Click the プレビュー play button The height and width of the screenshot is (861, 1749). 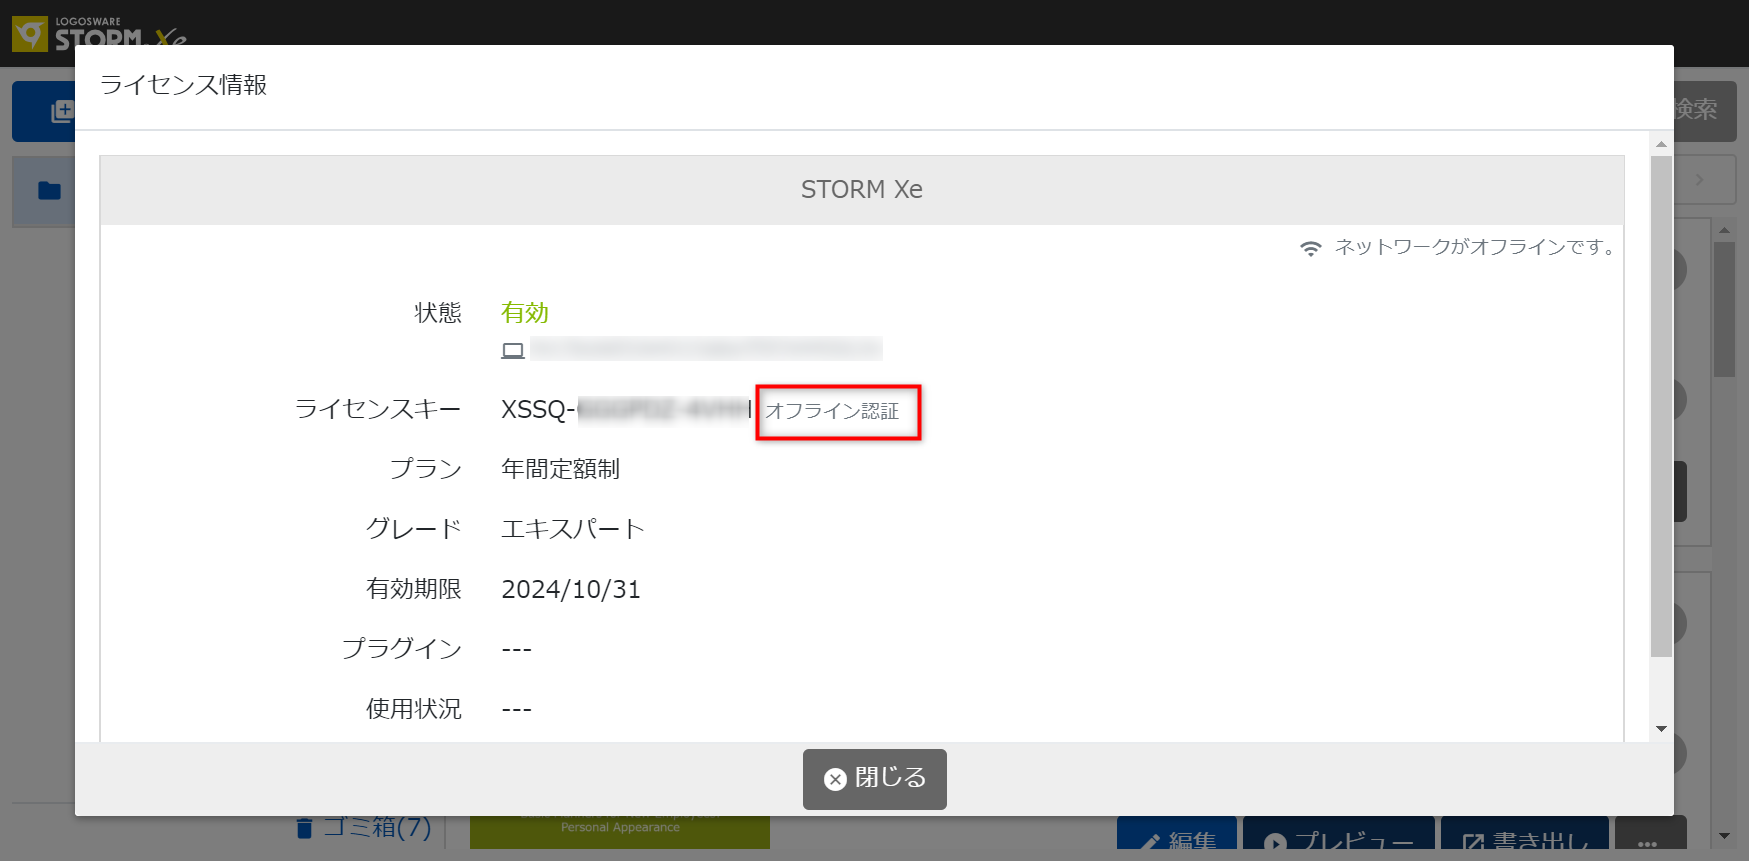click(x=1338, y=838)
